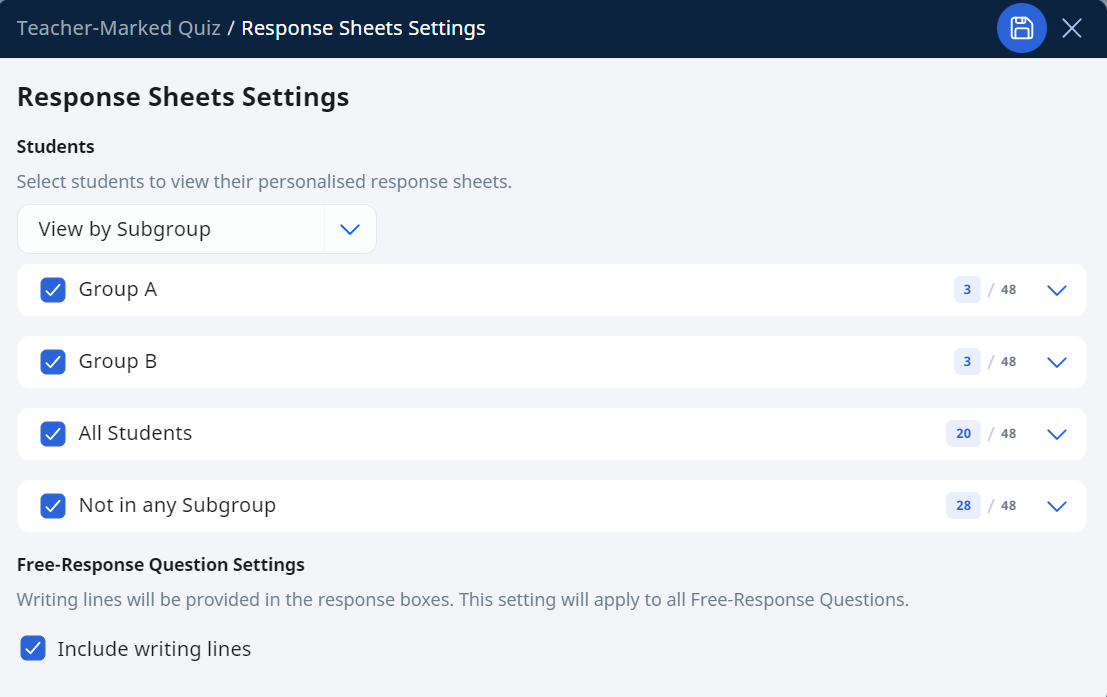
Task: Go back to Teacher-Marked Quiz breadcrumb
Action: [x=119, y=28]
